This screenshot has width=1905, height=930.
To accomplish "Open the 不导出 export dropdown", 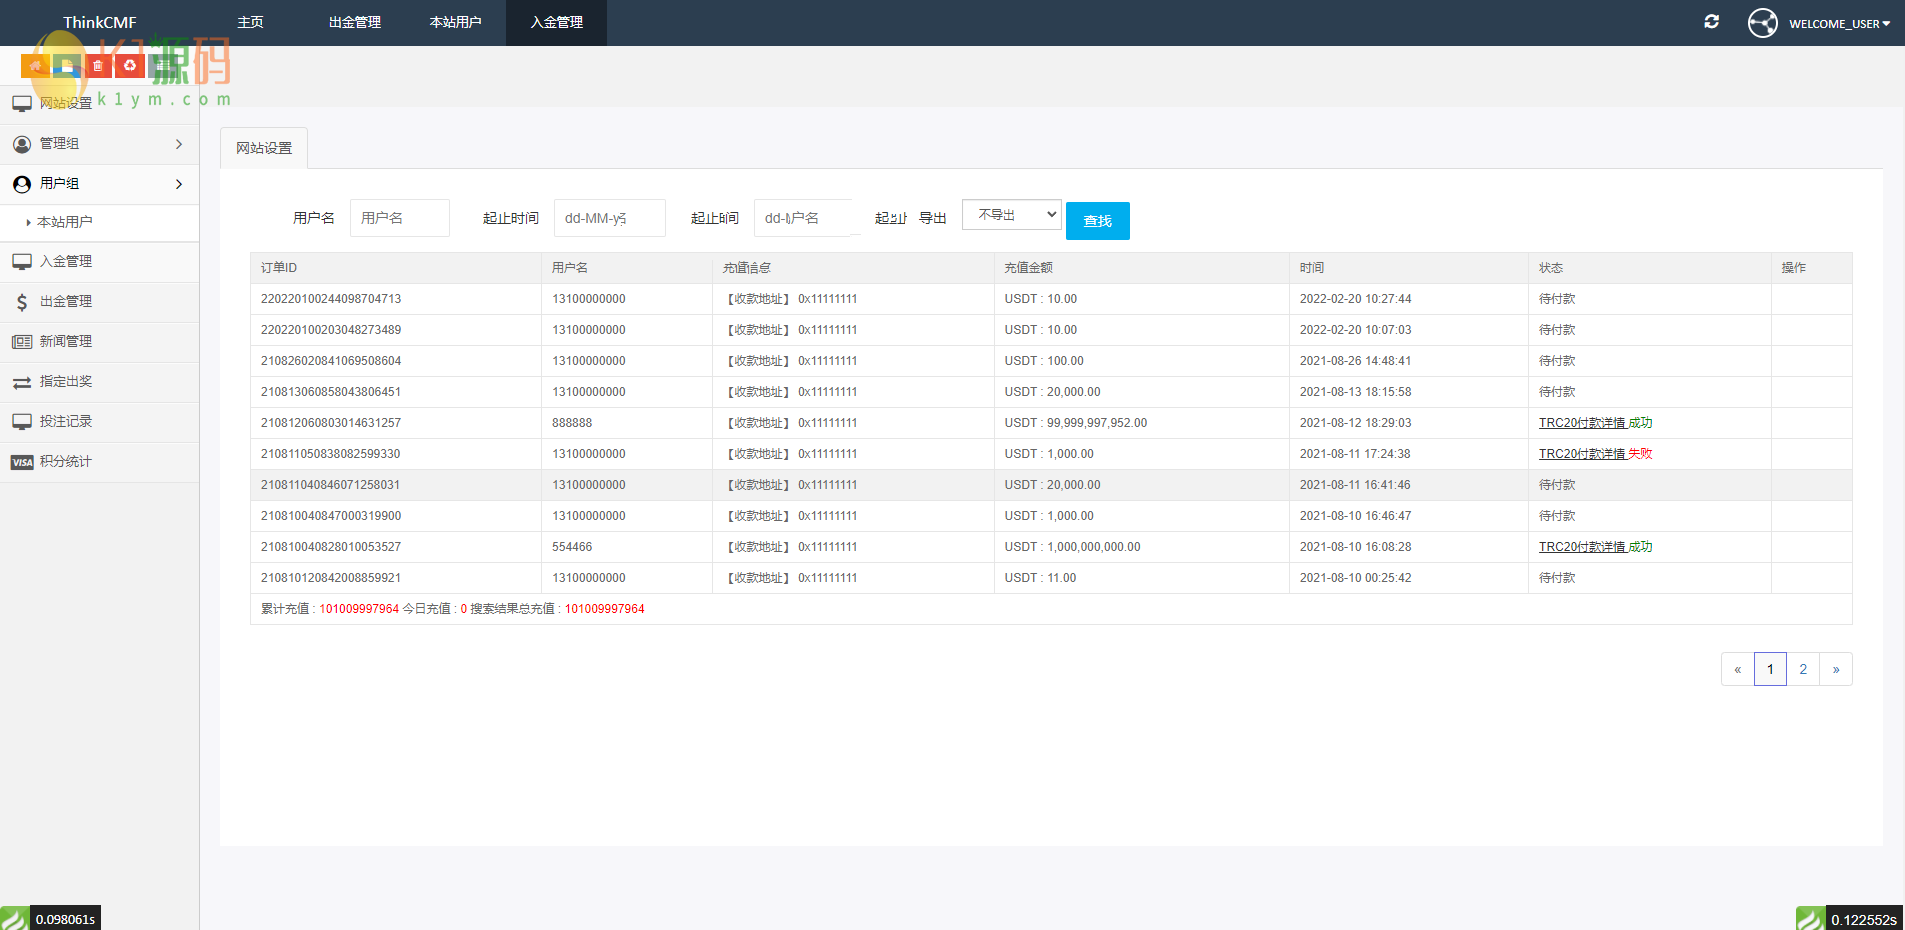I will 1011,215.
